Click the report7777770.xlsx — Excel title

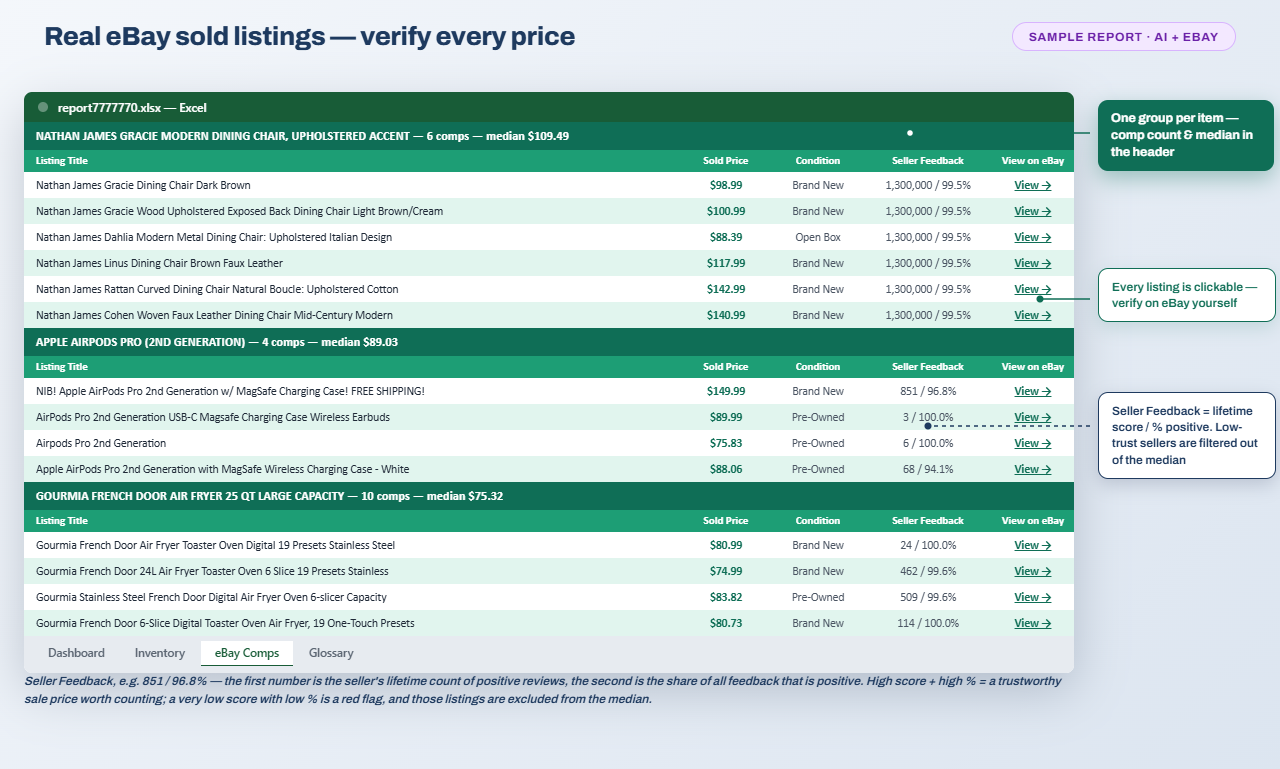(x=132, y=107)
